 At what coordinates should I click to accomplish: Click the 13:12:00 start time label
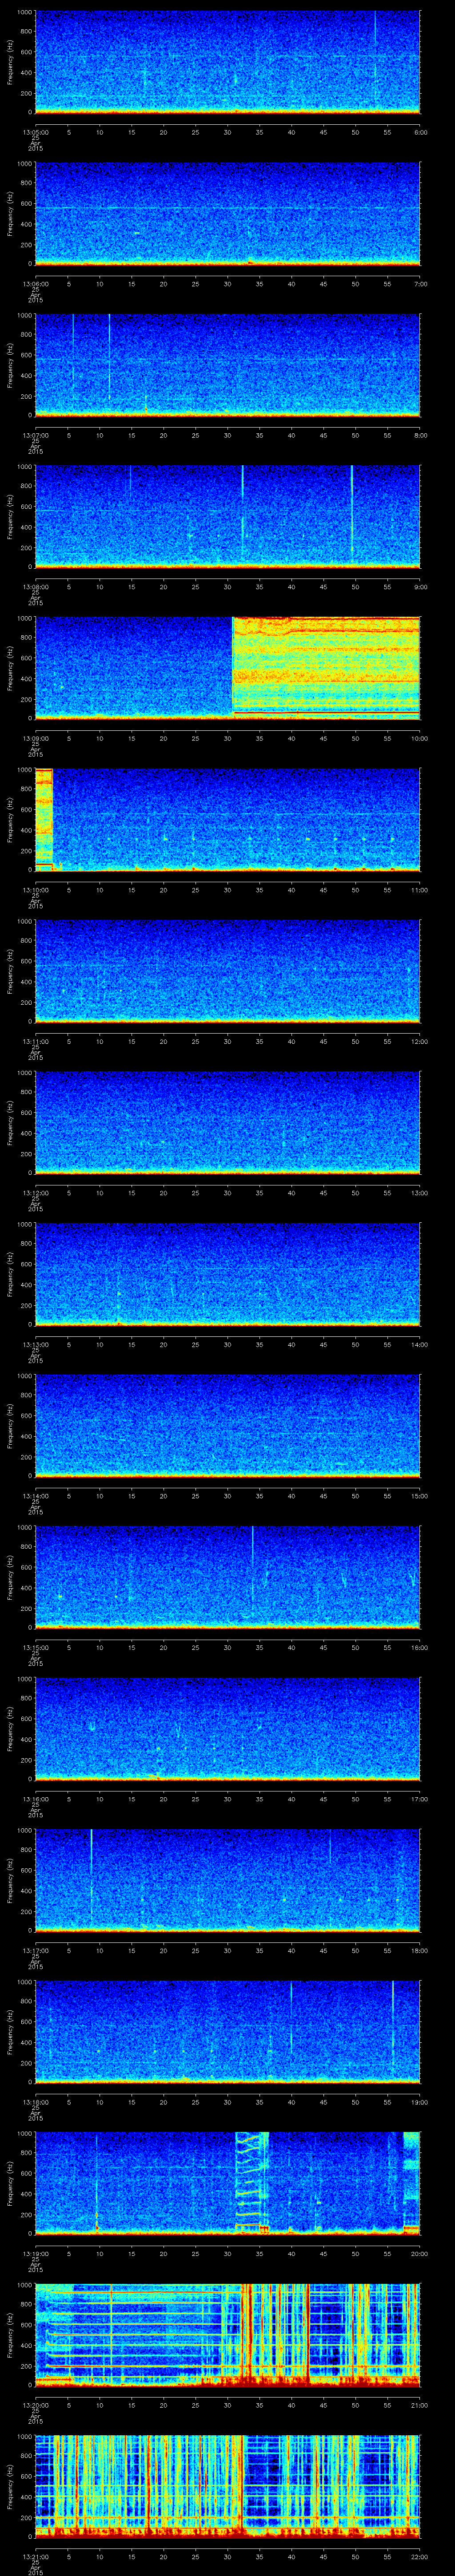coord(35,1193)
